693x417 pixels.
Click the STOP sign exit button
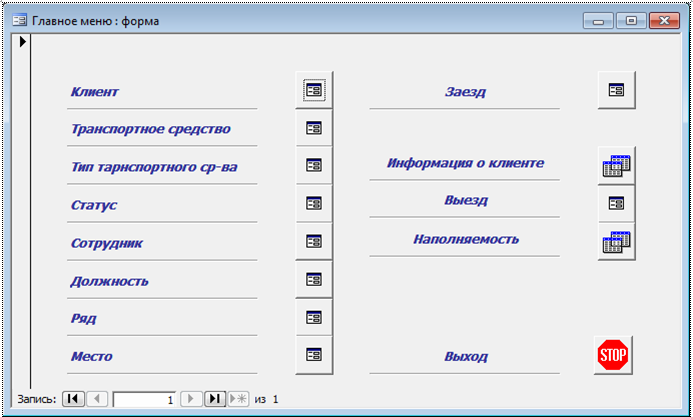(613, 355)
